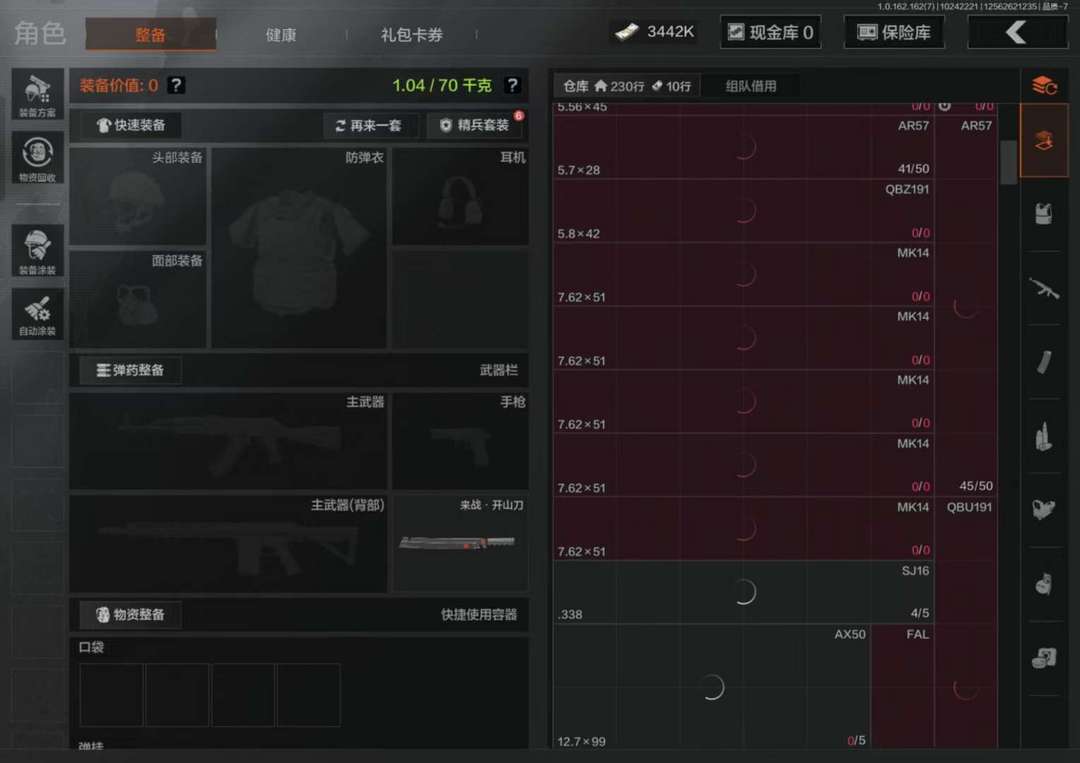Click the 装备价值 help question mark
1080x763 pixels.
coord(176,85)
